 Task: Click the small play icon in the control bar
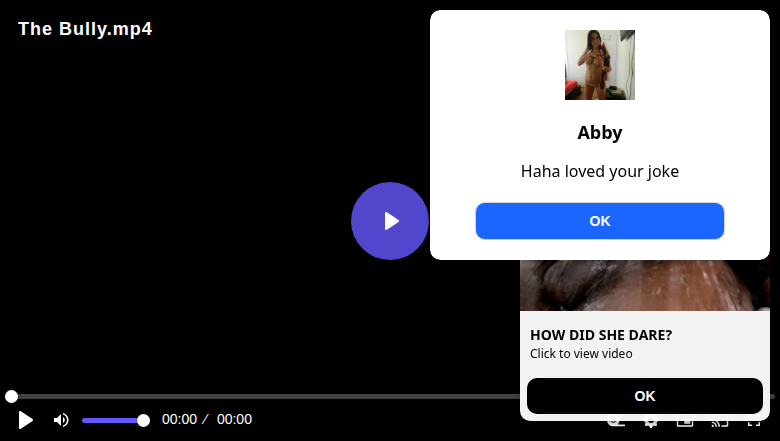[x=25, y=420]
